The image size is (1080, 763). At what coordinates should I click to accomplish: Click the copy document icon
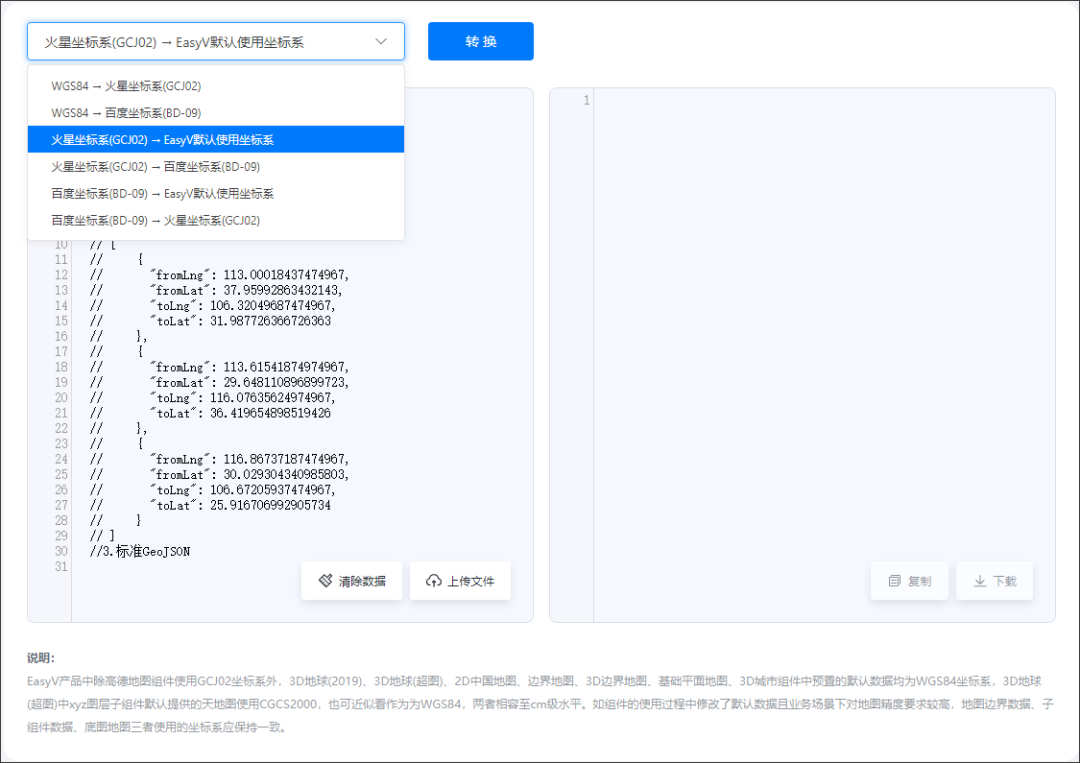(894, 581)
